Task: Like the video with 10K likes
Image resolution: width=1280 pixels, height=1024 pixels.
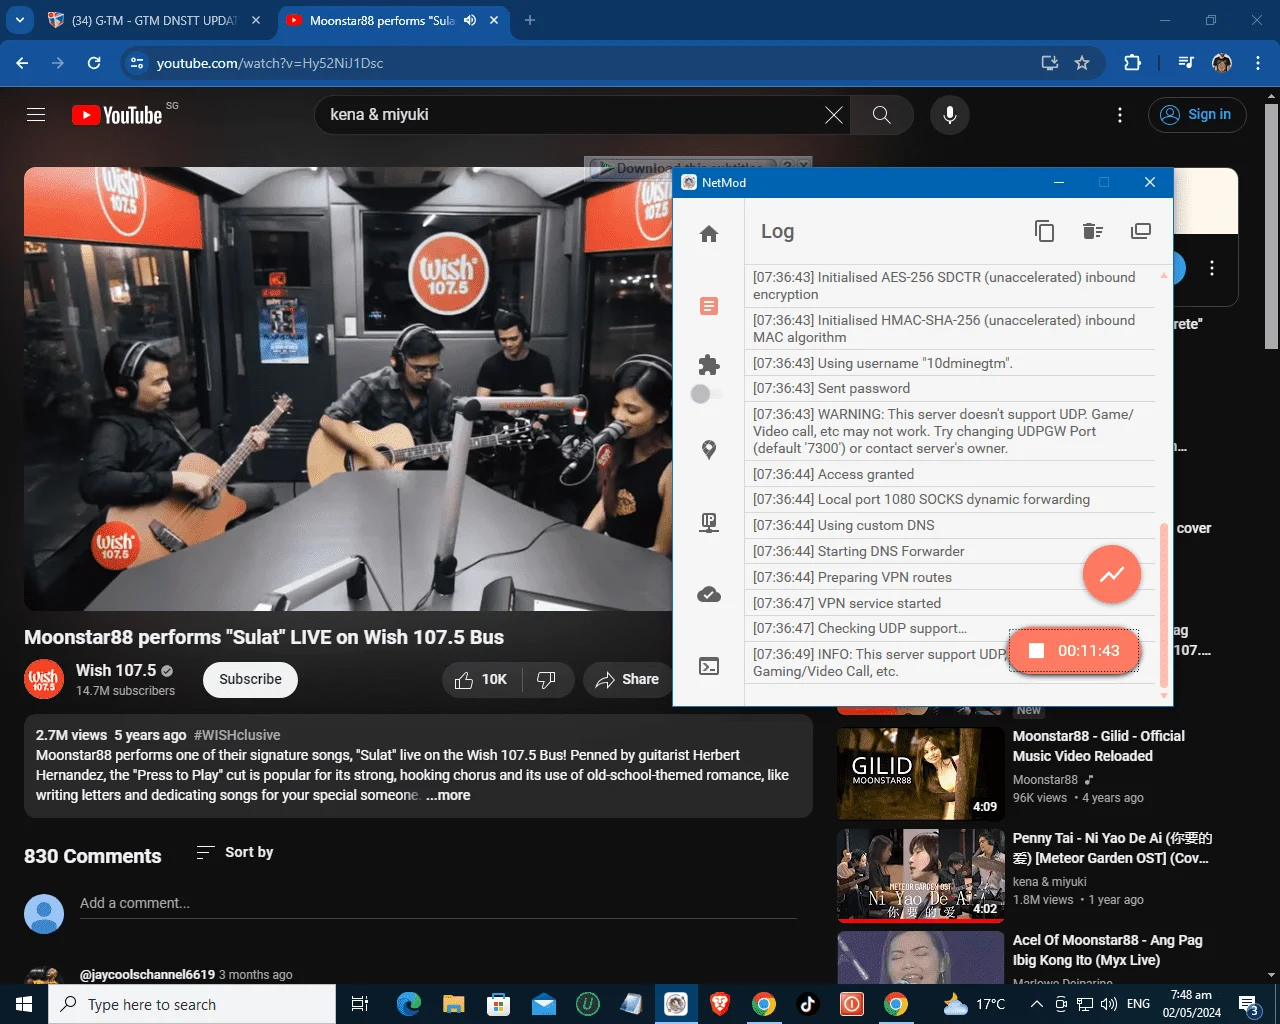Action: 481,680
